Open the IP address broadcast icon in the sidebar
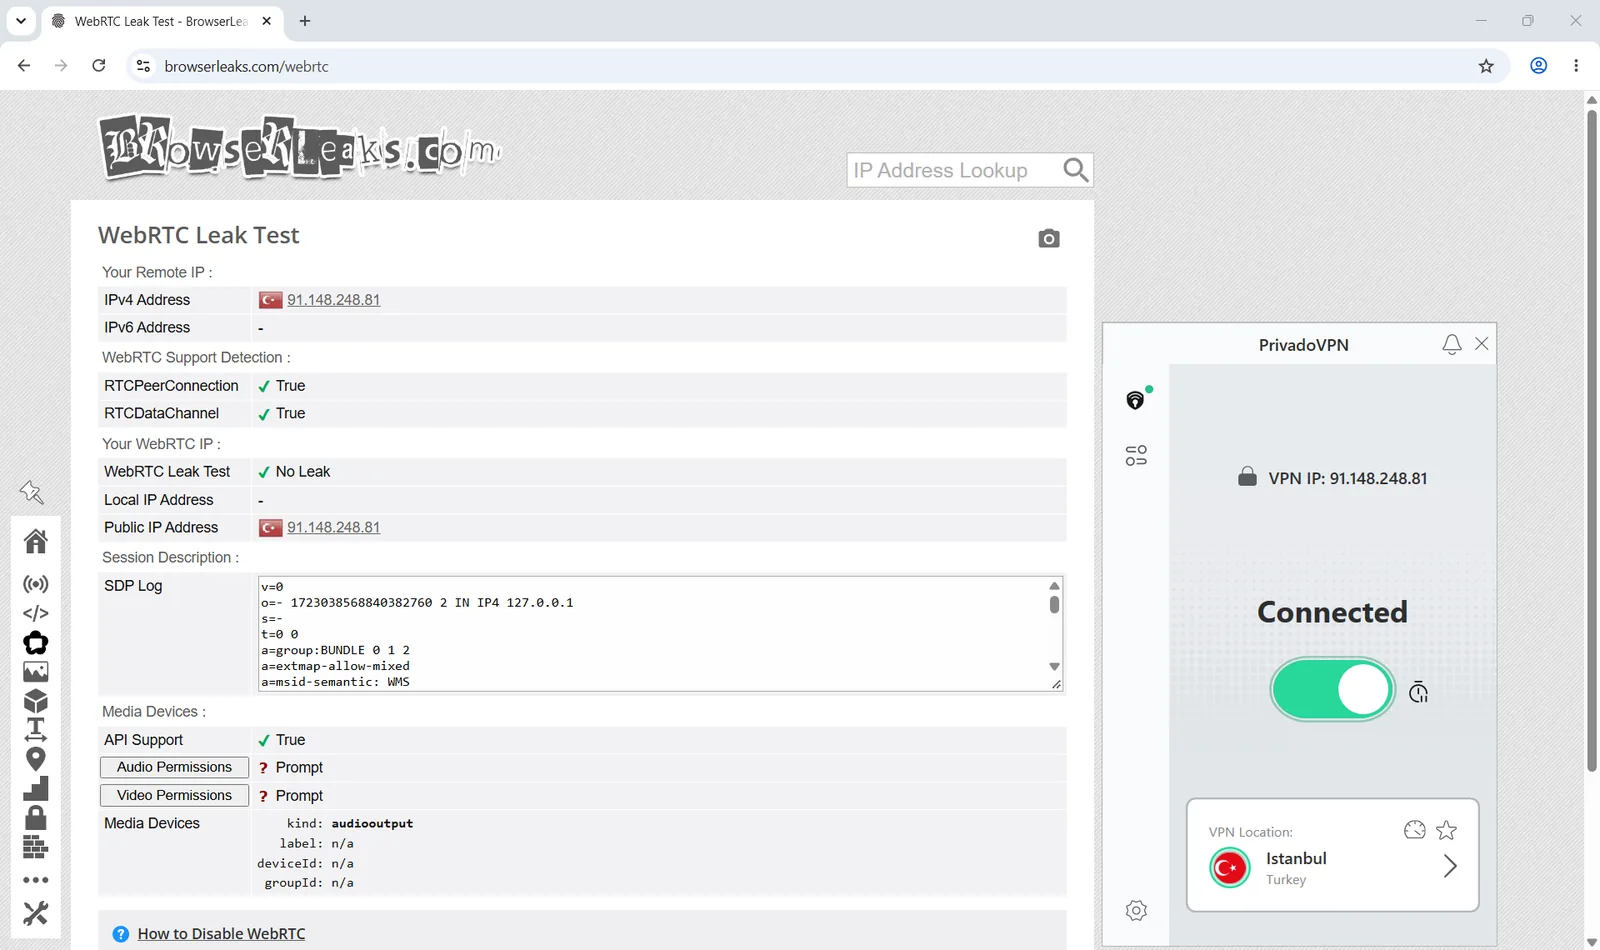The height and width of the screenshot is (950, 1600). point(36,584)
